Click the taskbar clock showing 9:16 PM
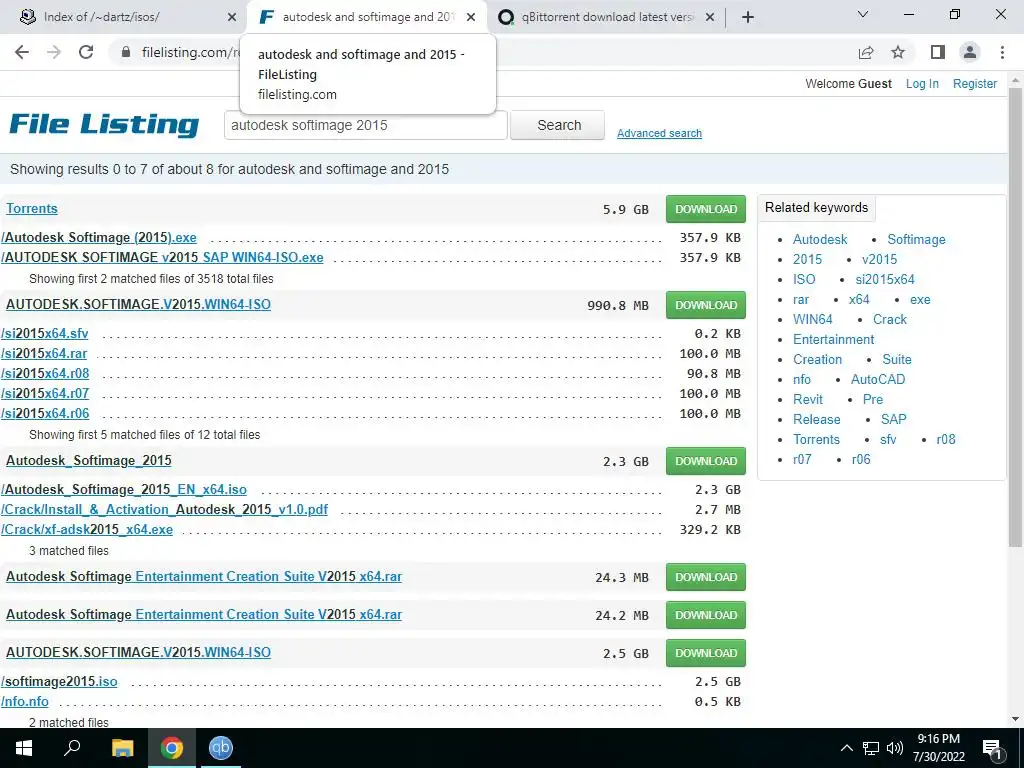 click(x=938, y=748)
